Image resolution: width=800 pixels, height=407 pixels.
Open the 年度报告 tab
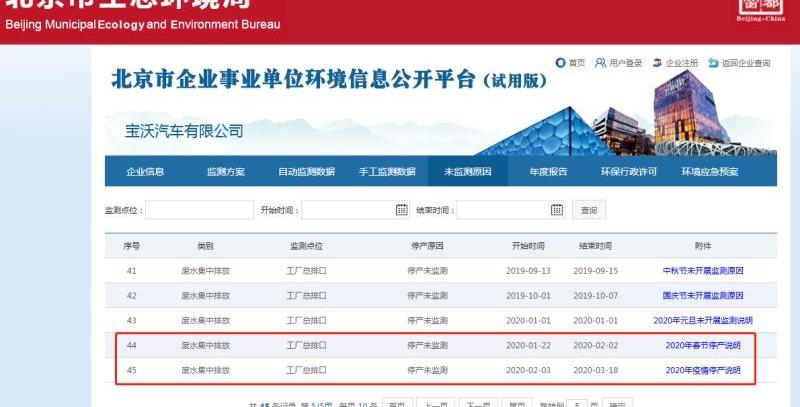pos(548,171)
